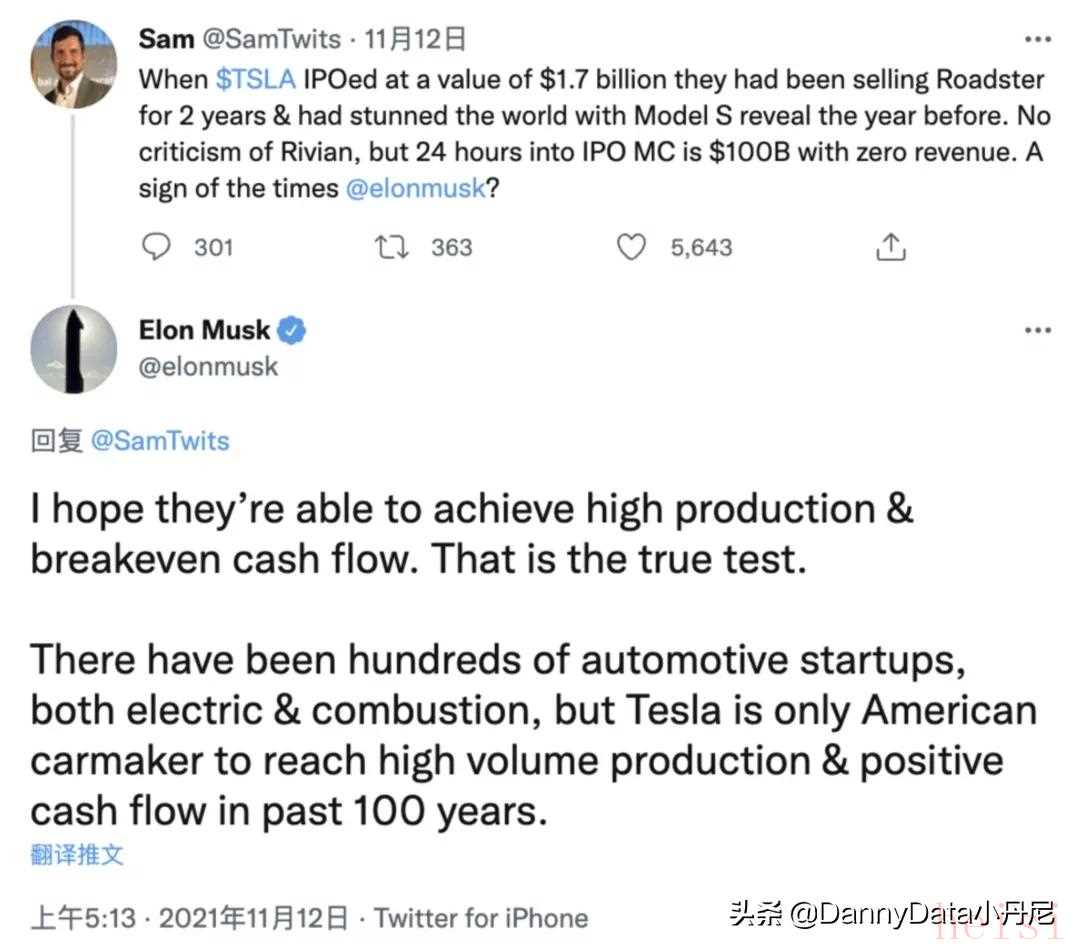Click the retweet arrows icon
The width and height of the screenshot is (1080, 952).
pos(391,246)
